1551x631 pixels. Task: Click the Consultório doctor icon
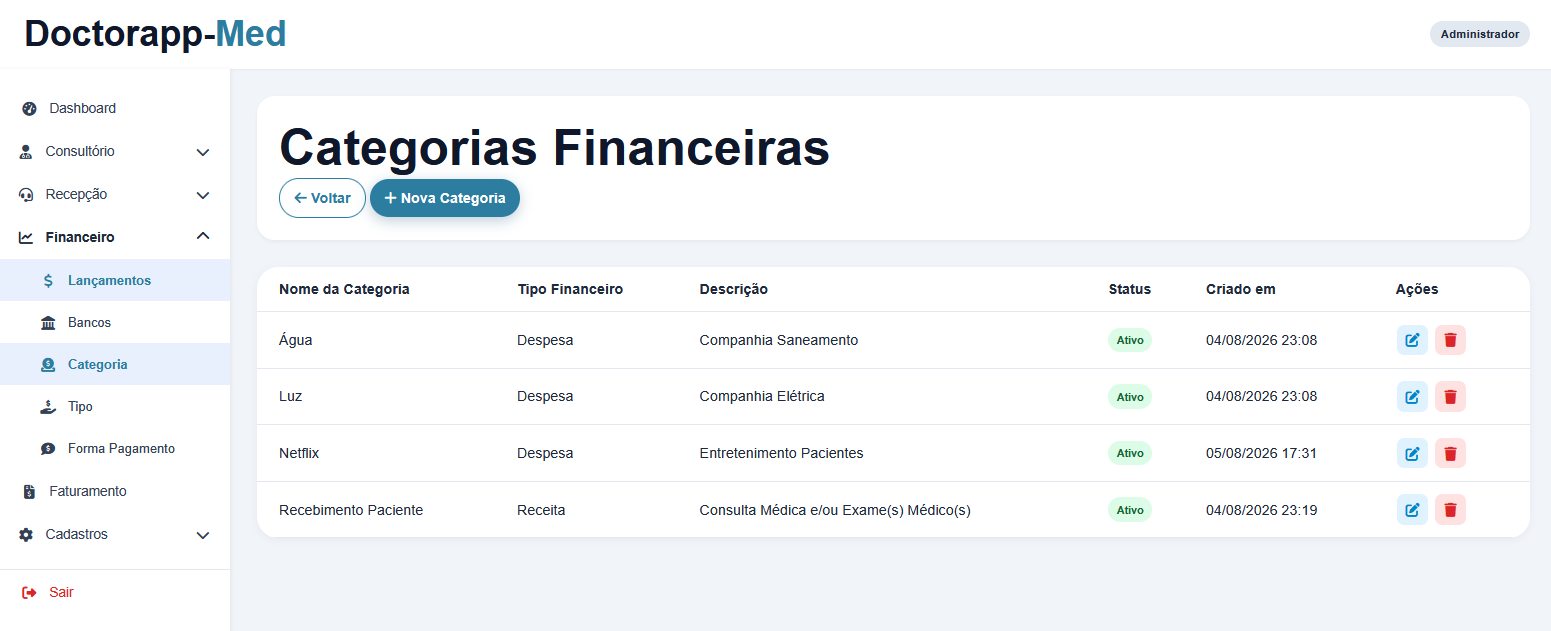(x=26, y=152)
